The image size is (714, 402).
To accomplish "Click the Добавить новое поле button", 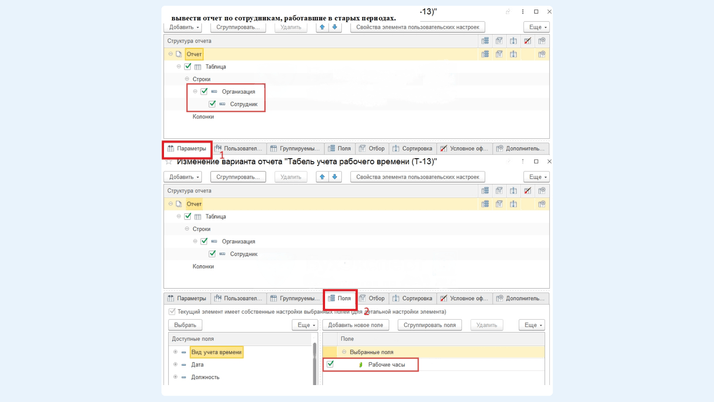I will tap(356, 325).
